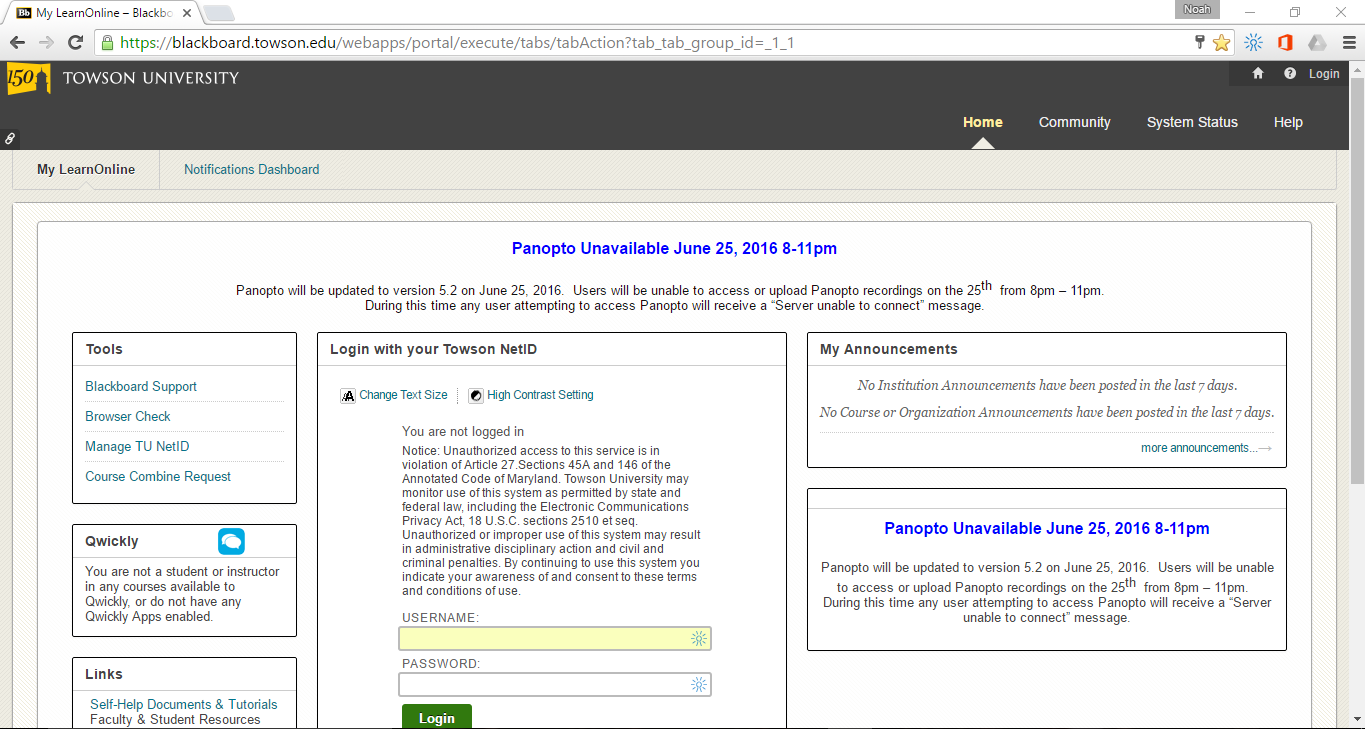Open a new browser tab
This screenshot has width=1365, height=729.
(x=218, y=13)
